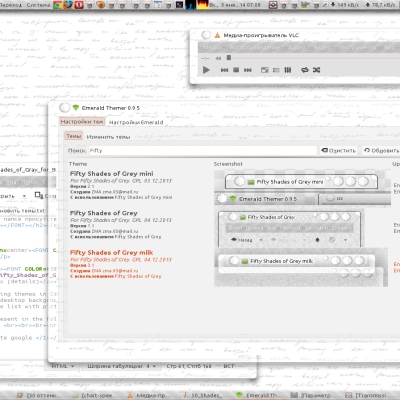Open the Система menu in top panel
This screenshot has height=400, width=400.
[38, 5]
